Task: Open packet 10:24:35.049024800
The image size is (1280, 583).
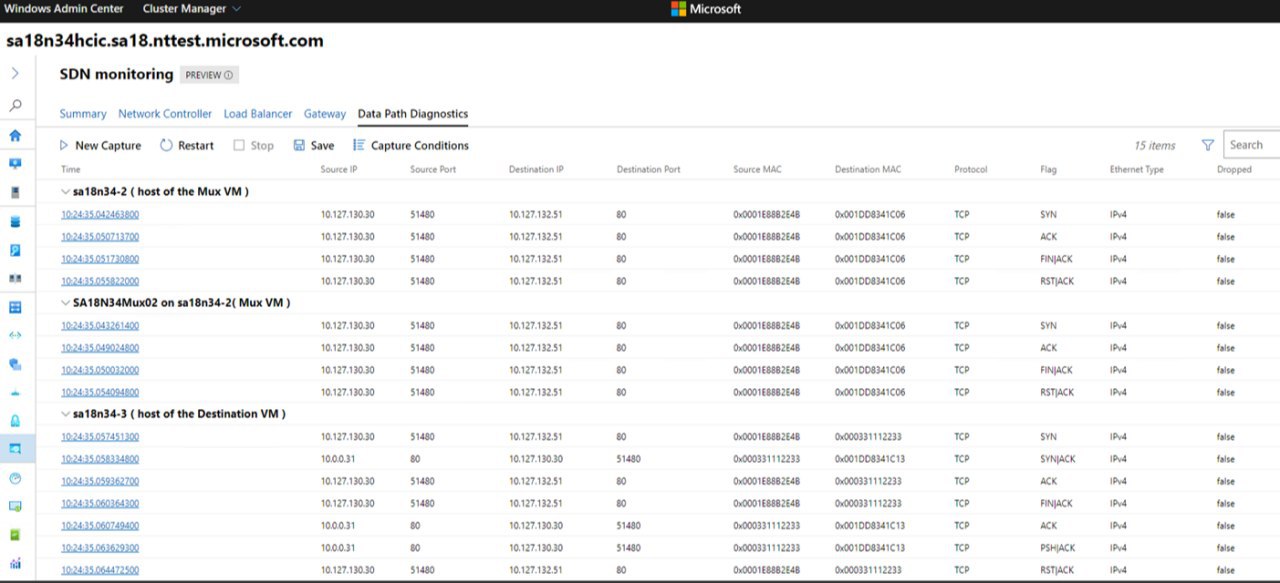Action: 100,348
